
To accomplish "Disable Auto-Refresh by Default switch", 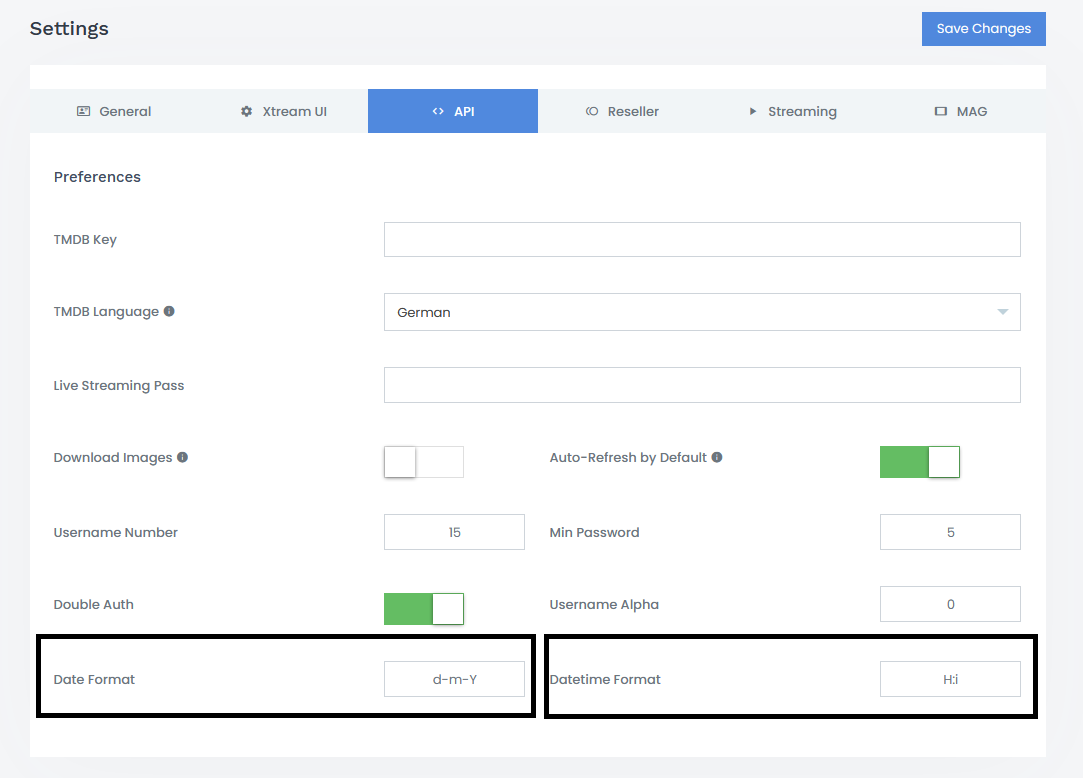I will [x=920, y=462].
